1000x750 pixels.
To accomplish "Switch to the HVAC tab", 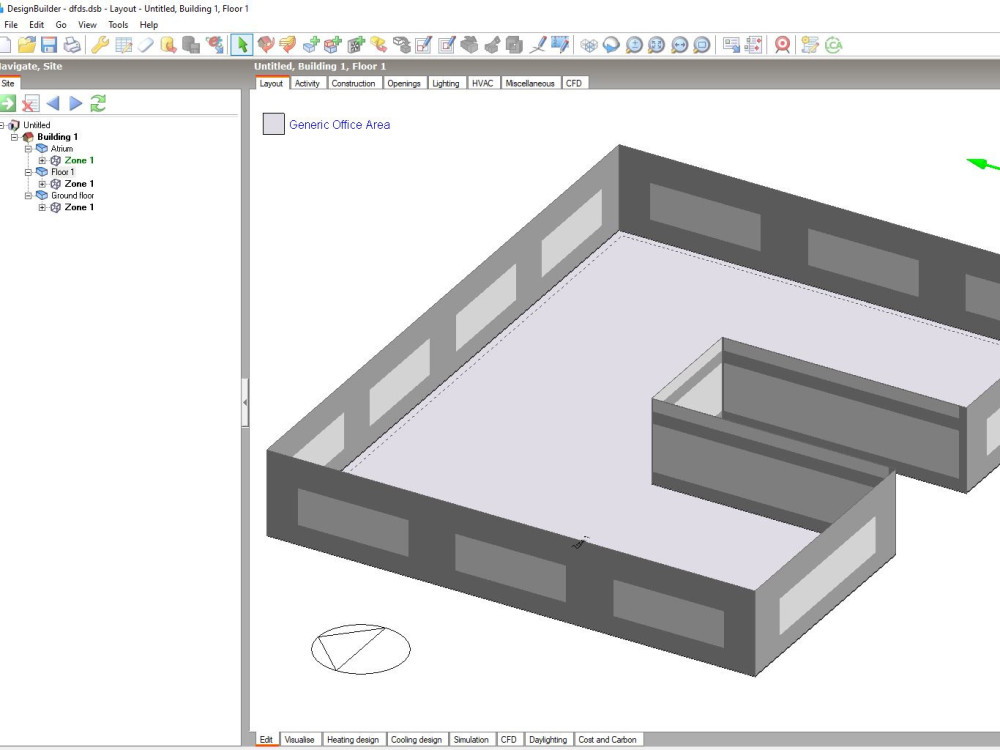I will coord(482,83).
